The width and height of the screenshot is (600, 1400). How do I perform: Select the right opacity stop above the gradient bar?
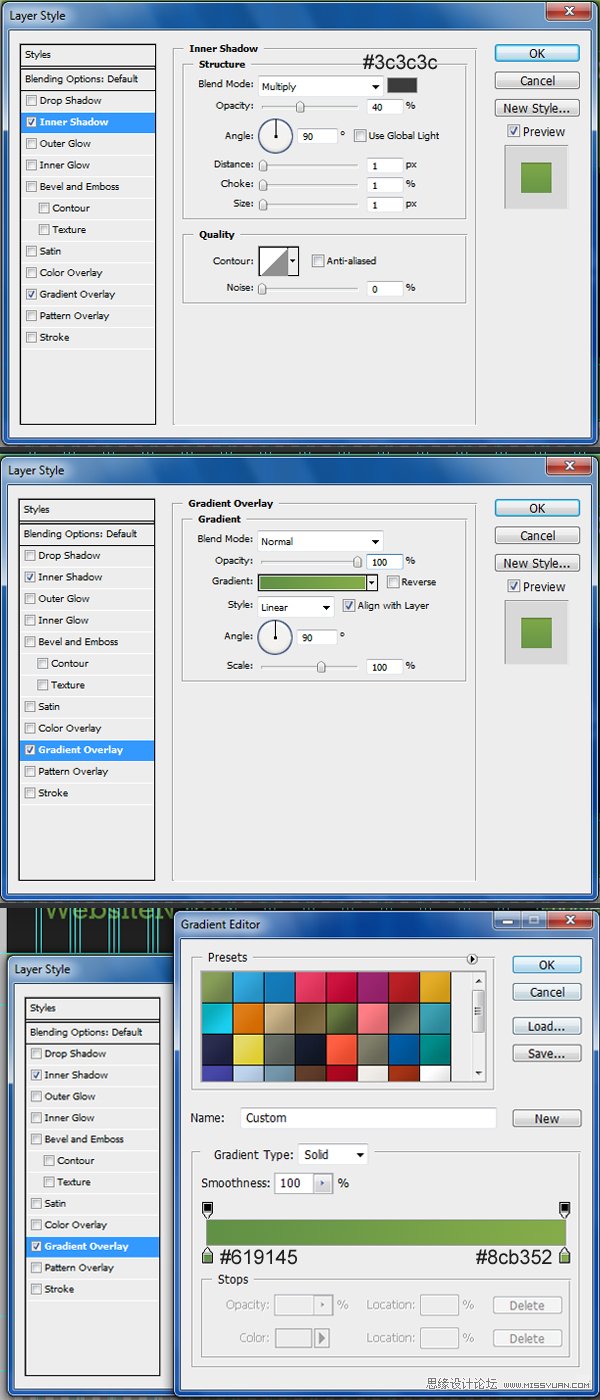pyautogui.click(x=564, y=1210)
